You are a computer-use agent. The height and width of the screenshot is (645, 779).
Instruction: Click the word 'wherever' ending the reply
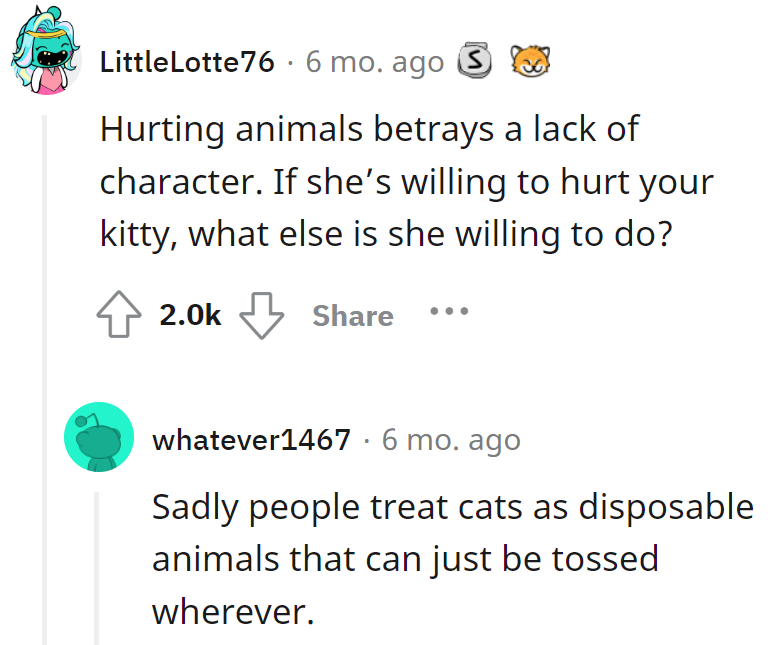(233, 610)
